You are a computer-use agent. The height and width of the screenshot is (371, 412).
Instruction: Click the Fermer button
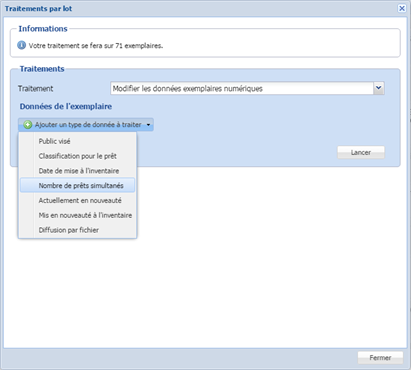(x=380, y=358)
